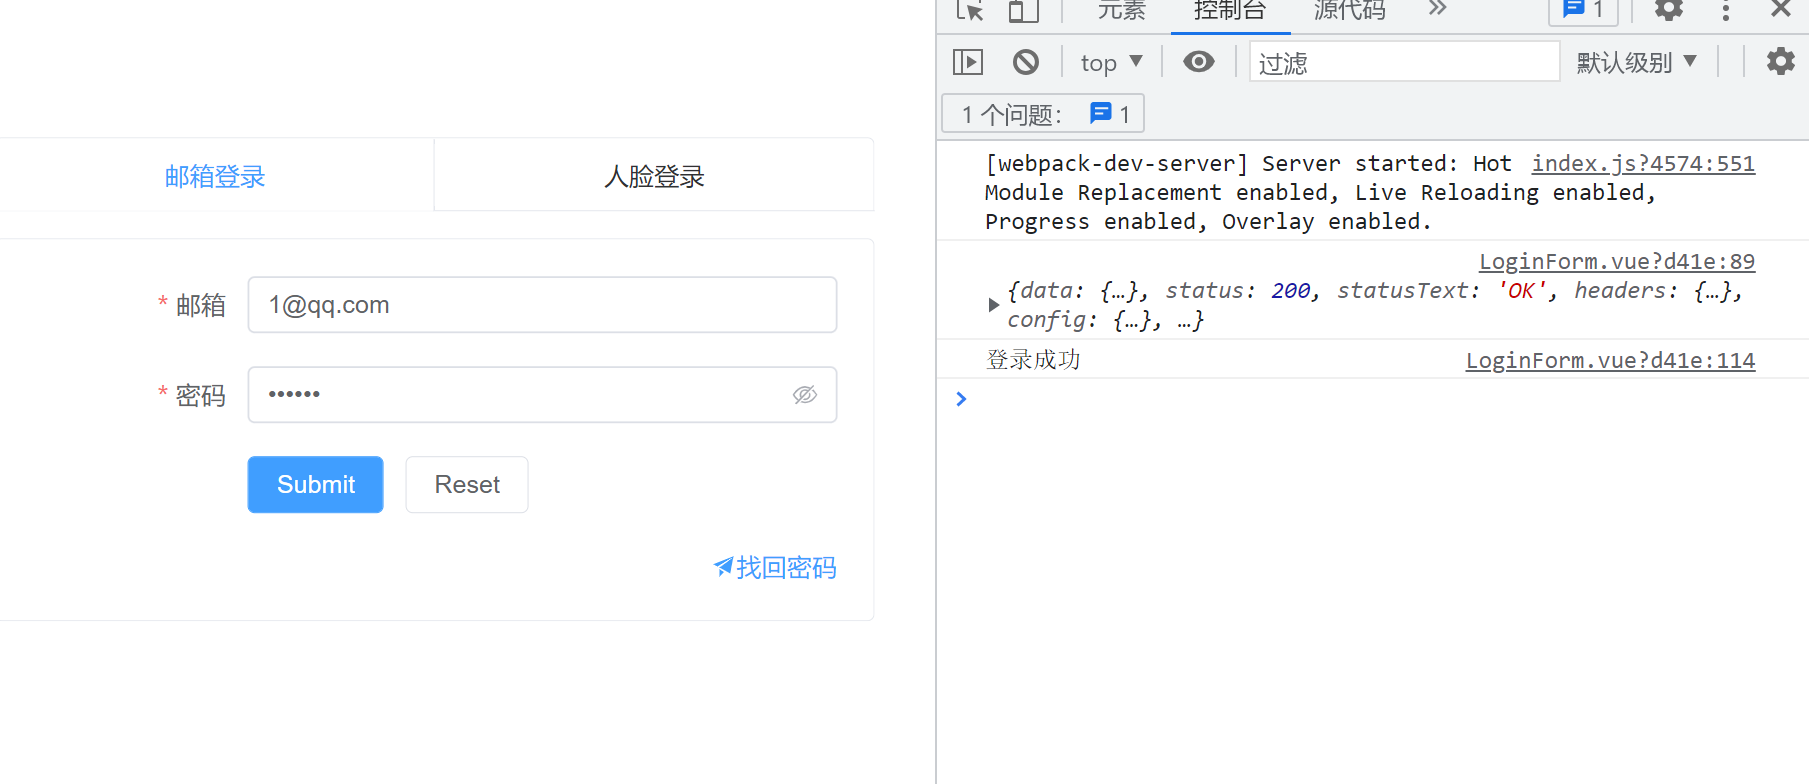Select the 邮箱登录 tab
1809x784 pixels.
point(215,176)
